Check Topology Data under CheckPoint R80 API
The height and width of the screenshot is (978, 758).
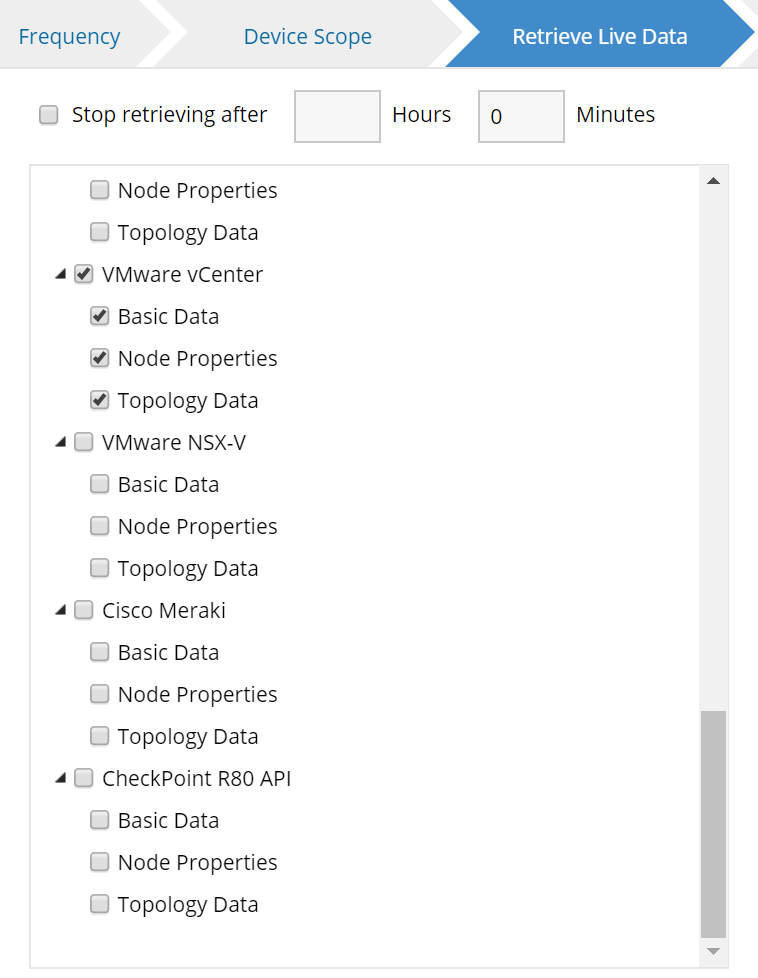tap(100, 904)
